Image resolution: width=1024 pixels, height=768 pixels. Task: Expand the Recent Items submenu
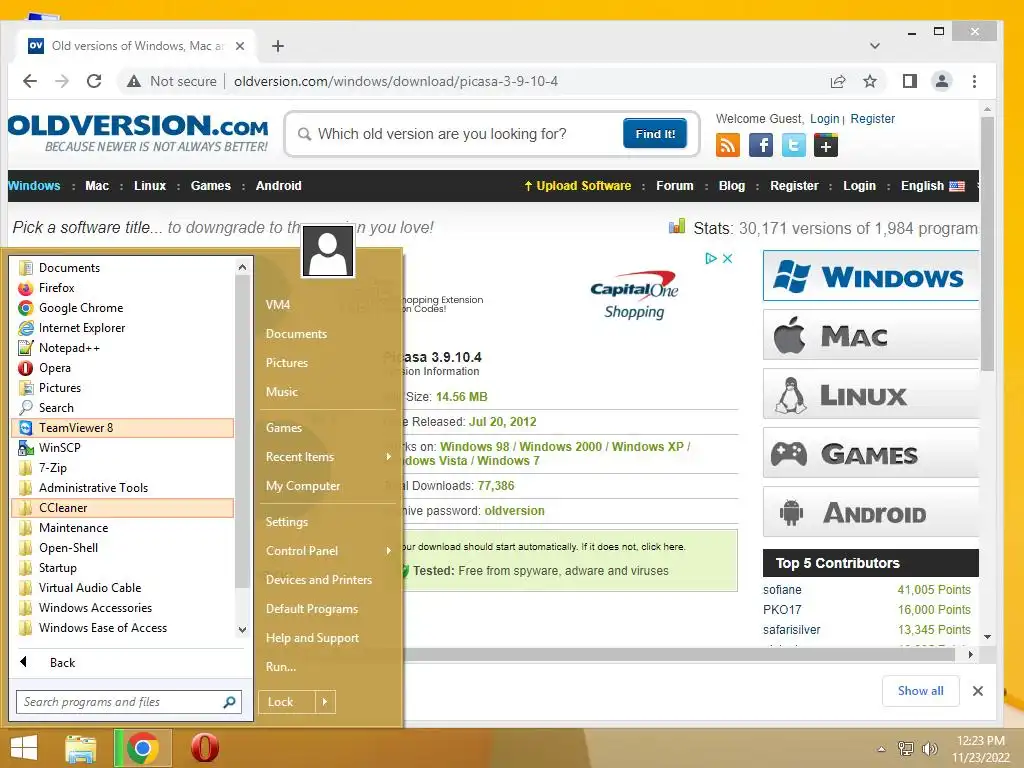[328, 457]
